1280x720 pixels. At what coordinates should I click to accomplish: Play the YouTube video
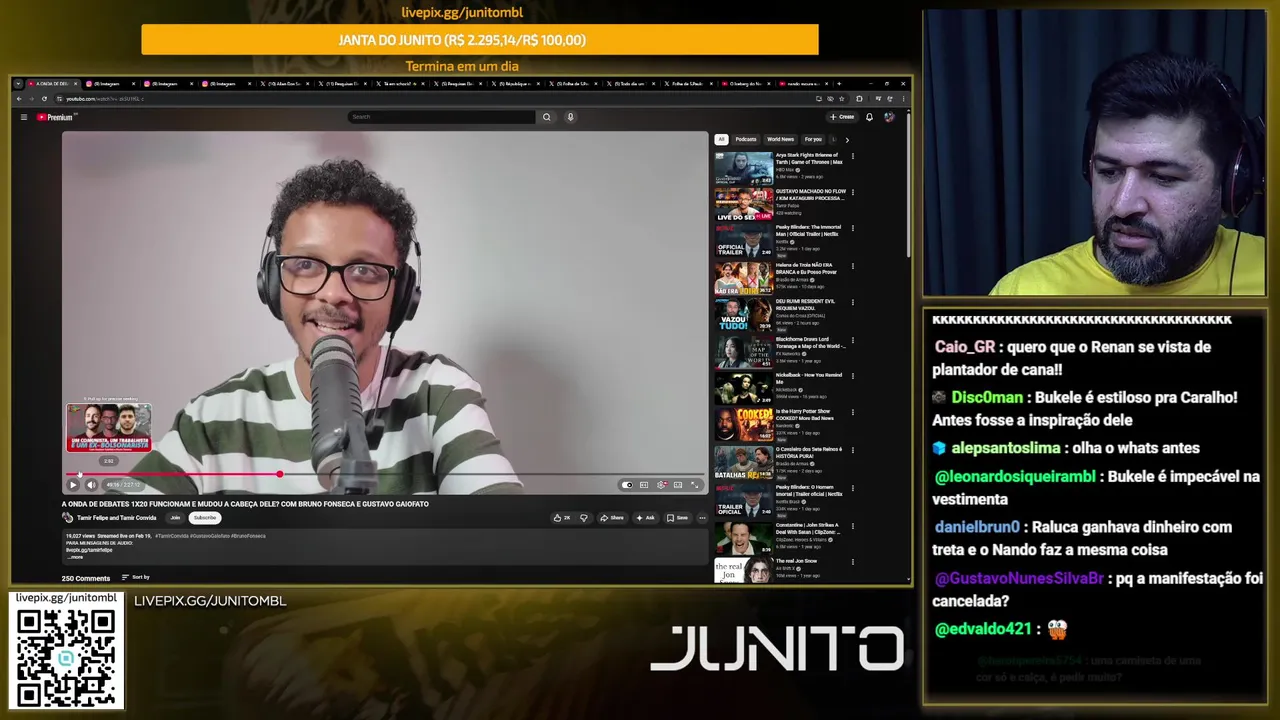click(x=72, y=485)
